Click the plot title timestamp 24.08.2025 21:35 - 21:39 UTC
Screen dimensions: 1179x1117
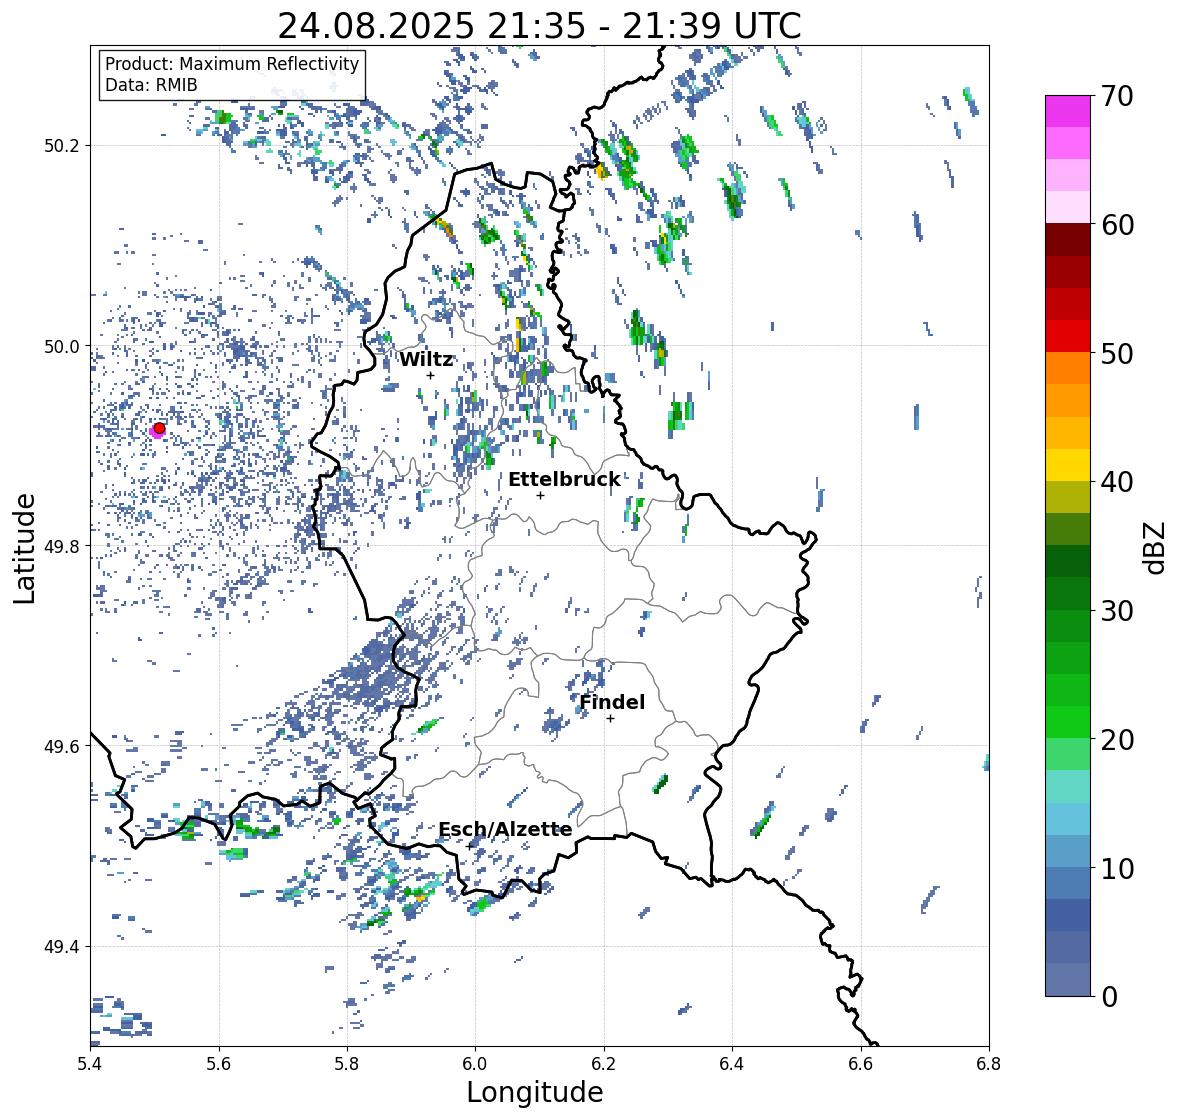(x=539, y=26)
